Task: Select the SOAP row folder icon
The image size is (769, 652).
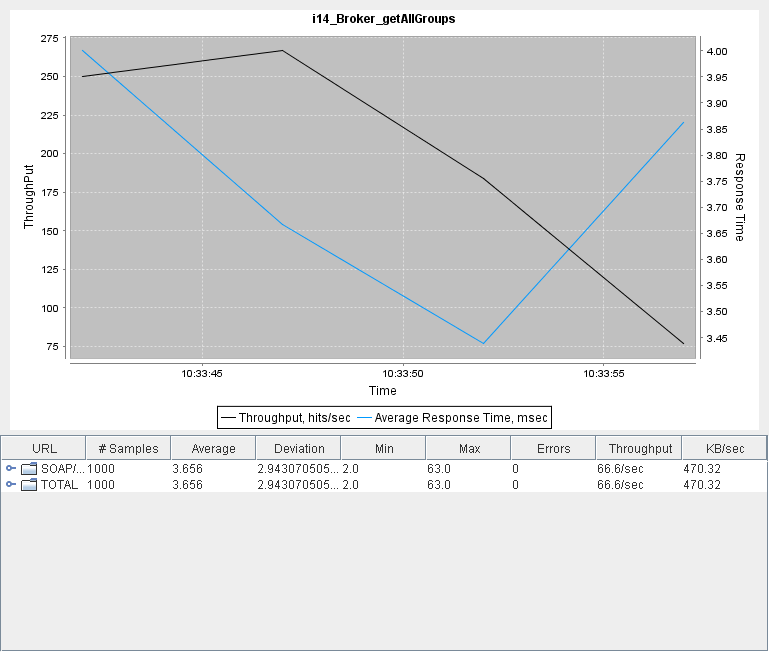Action: coord(29,469)
